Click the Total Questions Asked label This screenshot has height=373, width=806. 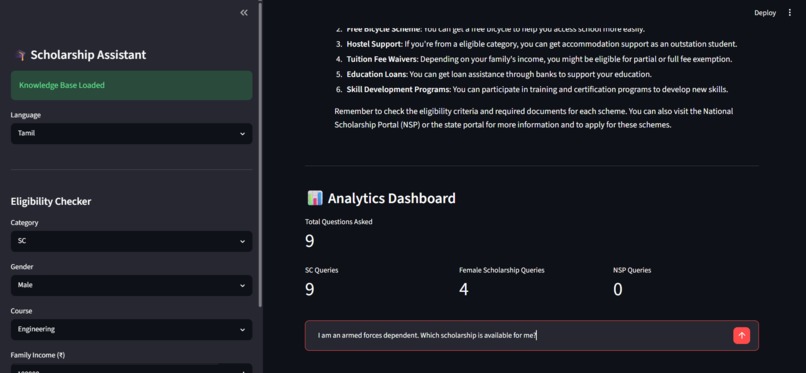tap(339, 222)
